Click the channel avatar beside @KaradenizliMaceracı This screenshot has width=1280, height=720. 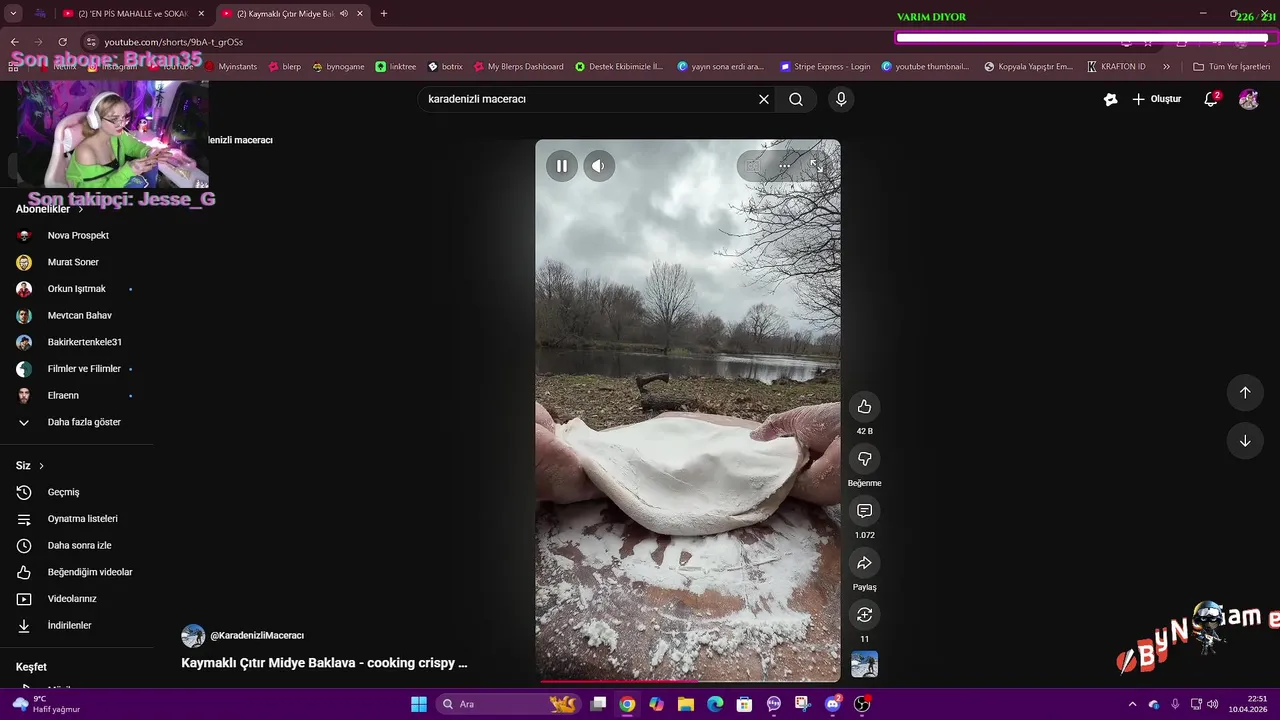(193, 636)
